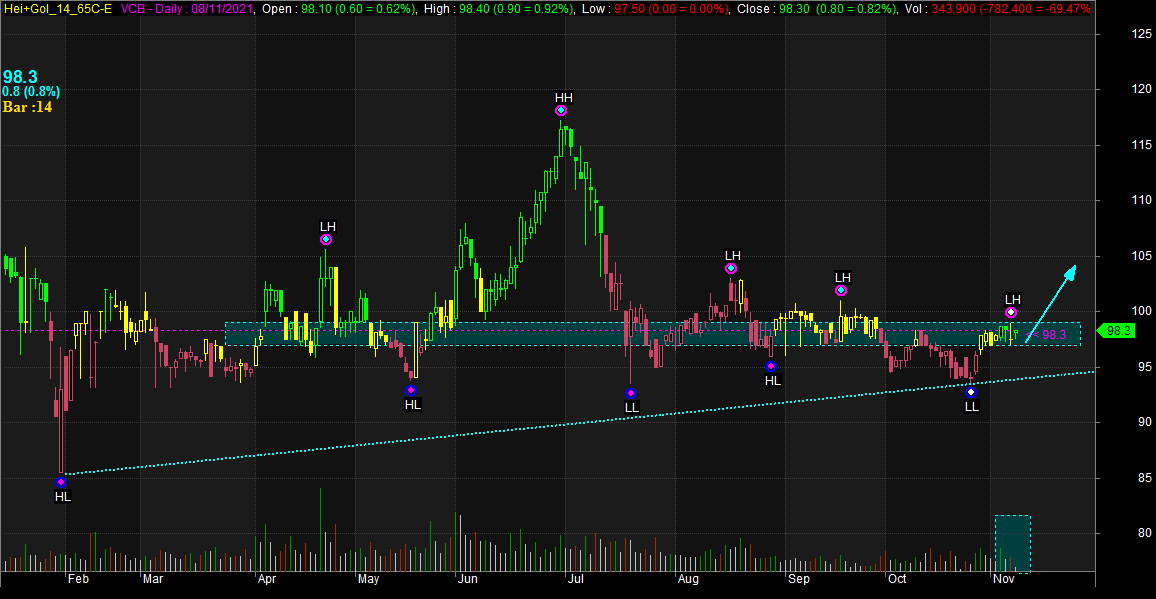The image size is (1156, 599).
Task: Click the late-October LL marker
Action: pyautogui.click(x=971, y=392)
